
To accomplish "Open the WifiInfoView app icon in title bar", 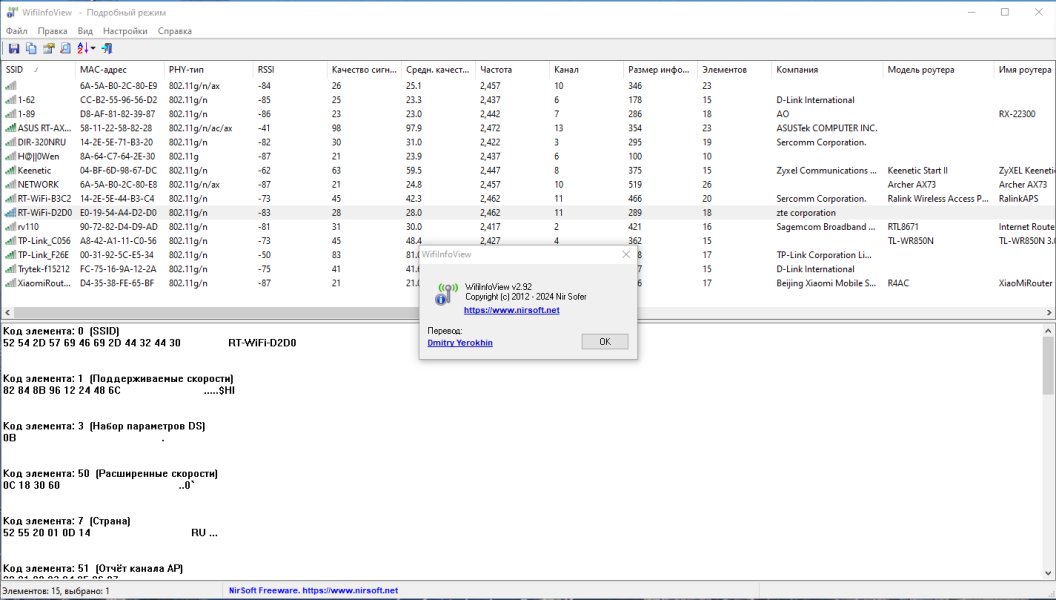I will coord(11,12).
